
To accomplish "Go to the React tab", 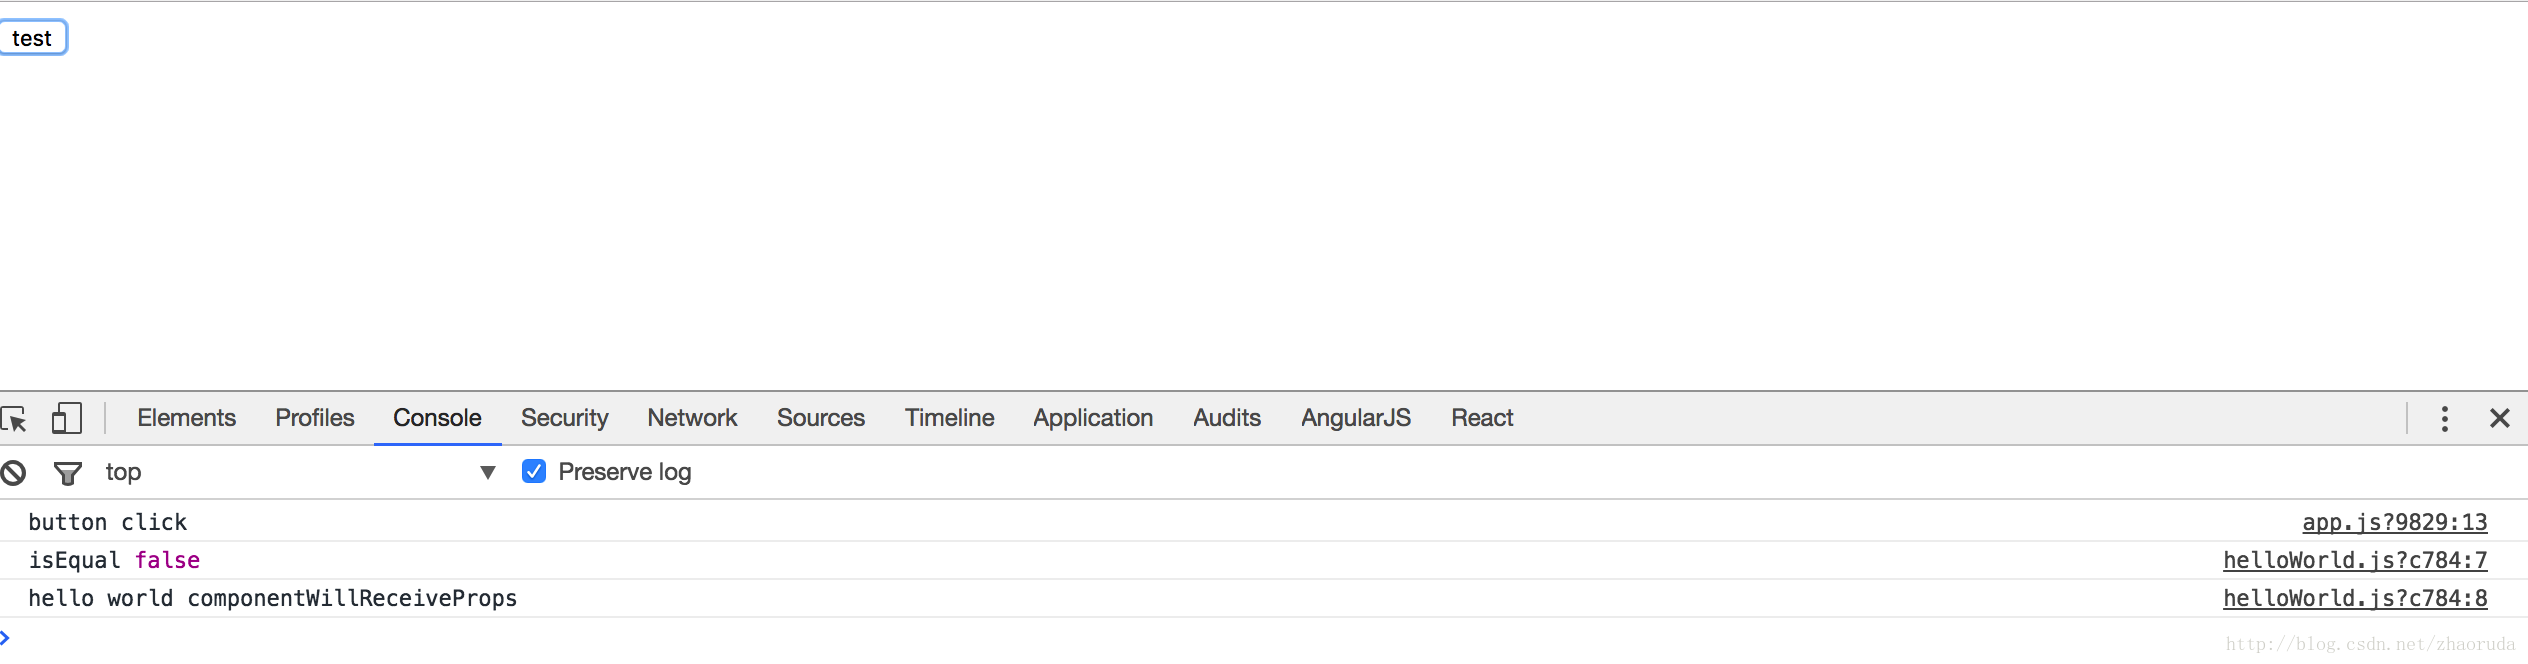I will coord(1482,418).
